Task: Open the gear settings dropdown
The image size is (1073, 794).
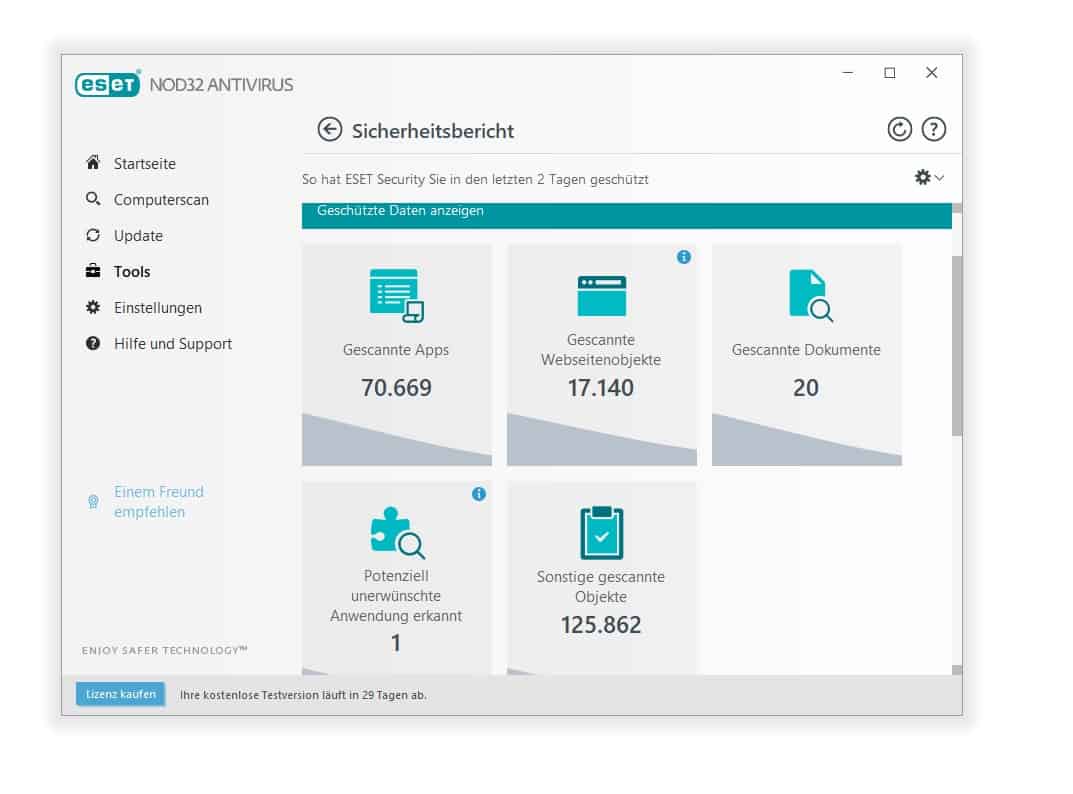Action: (929, 177)
